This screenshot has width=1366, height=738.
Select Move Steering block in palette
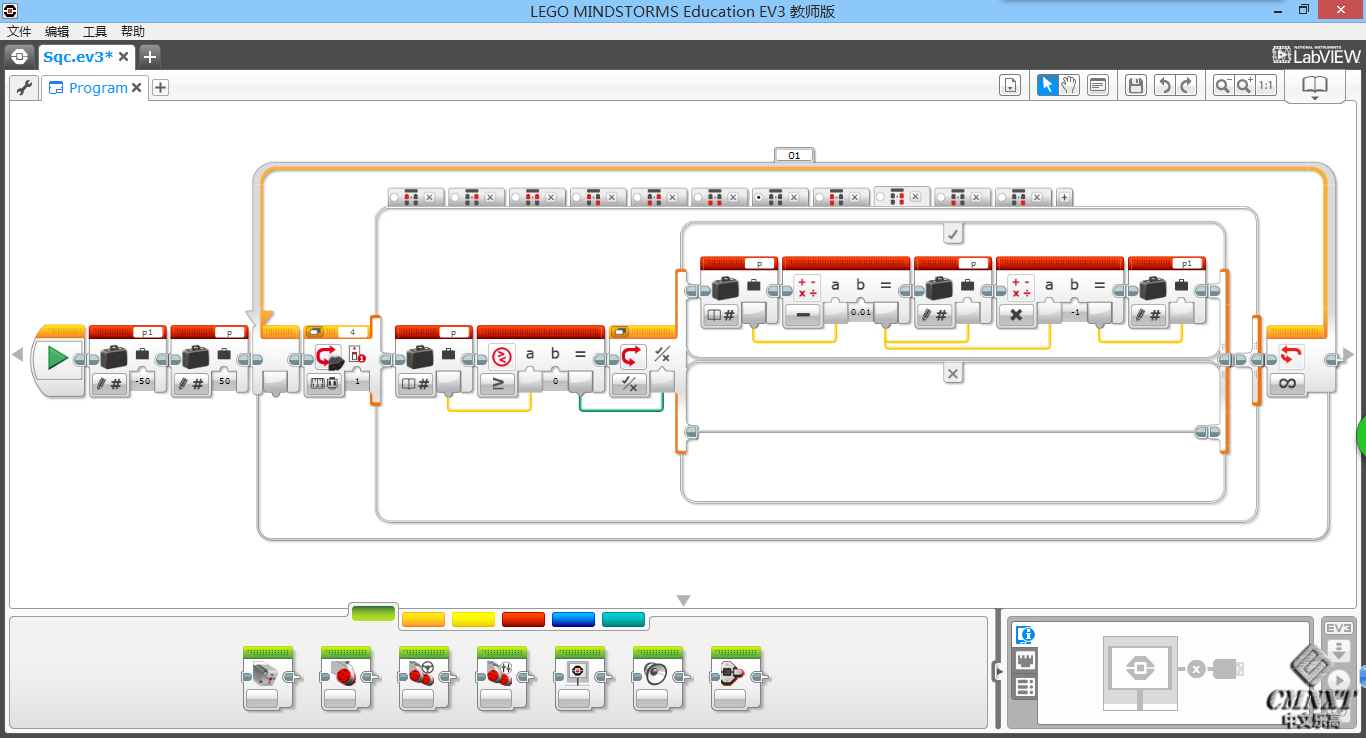tap(424, 678)
